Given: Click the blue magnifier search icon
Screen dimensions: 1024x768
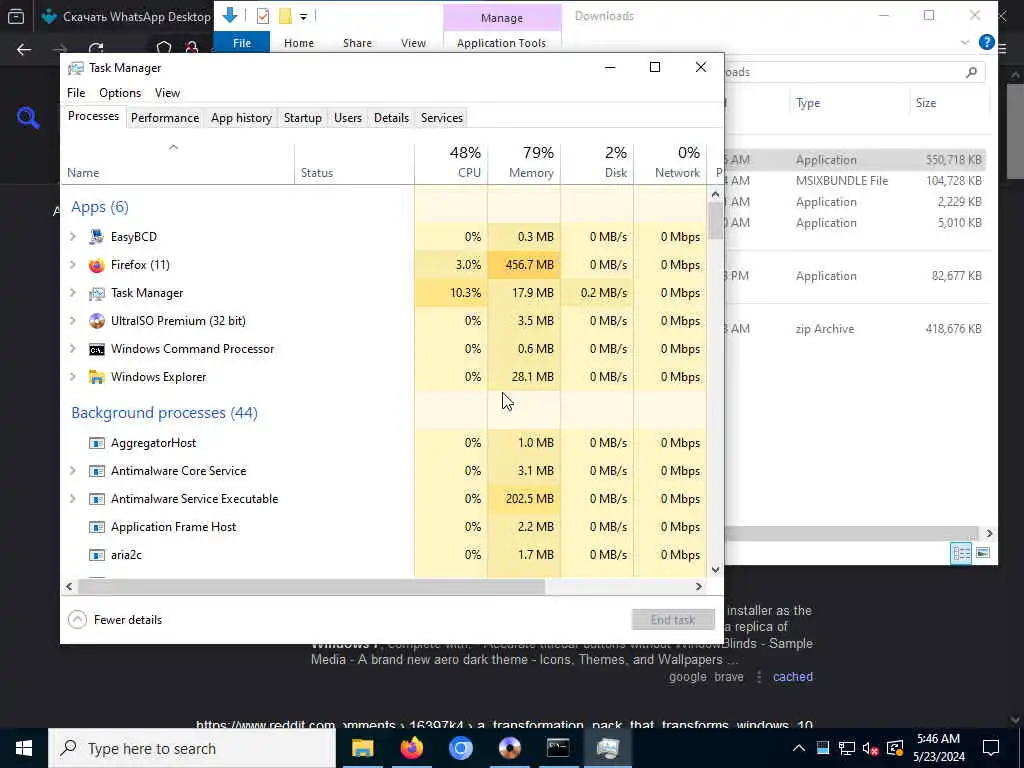Looking at the screenshot, I should [x=28, y=118].
